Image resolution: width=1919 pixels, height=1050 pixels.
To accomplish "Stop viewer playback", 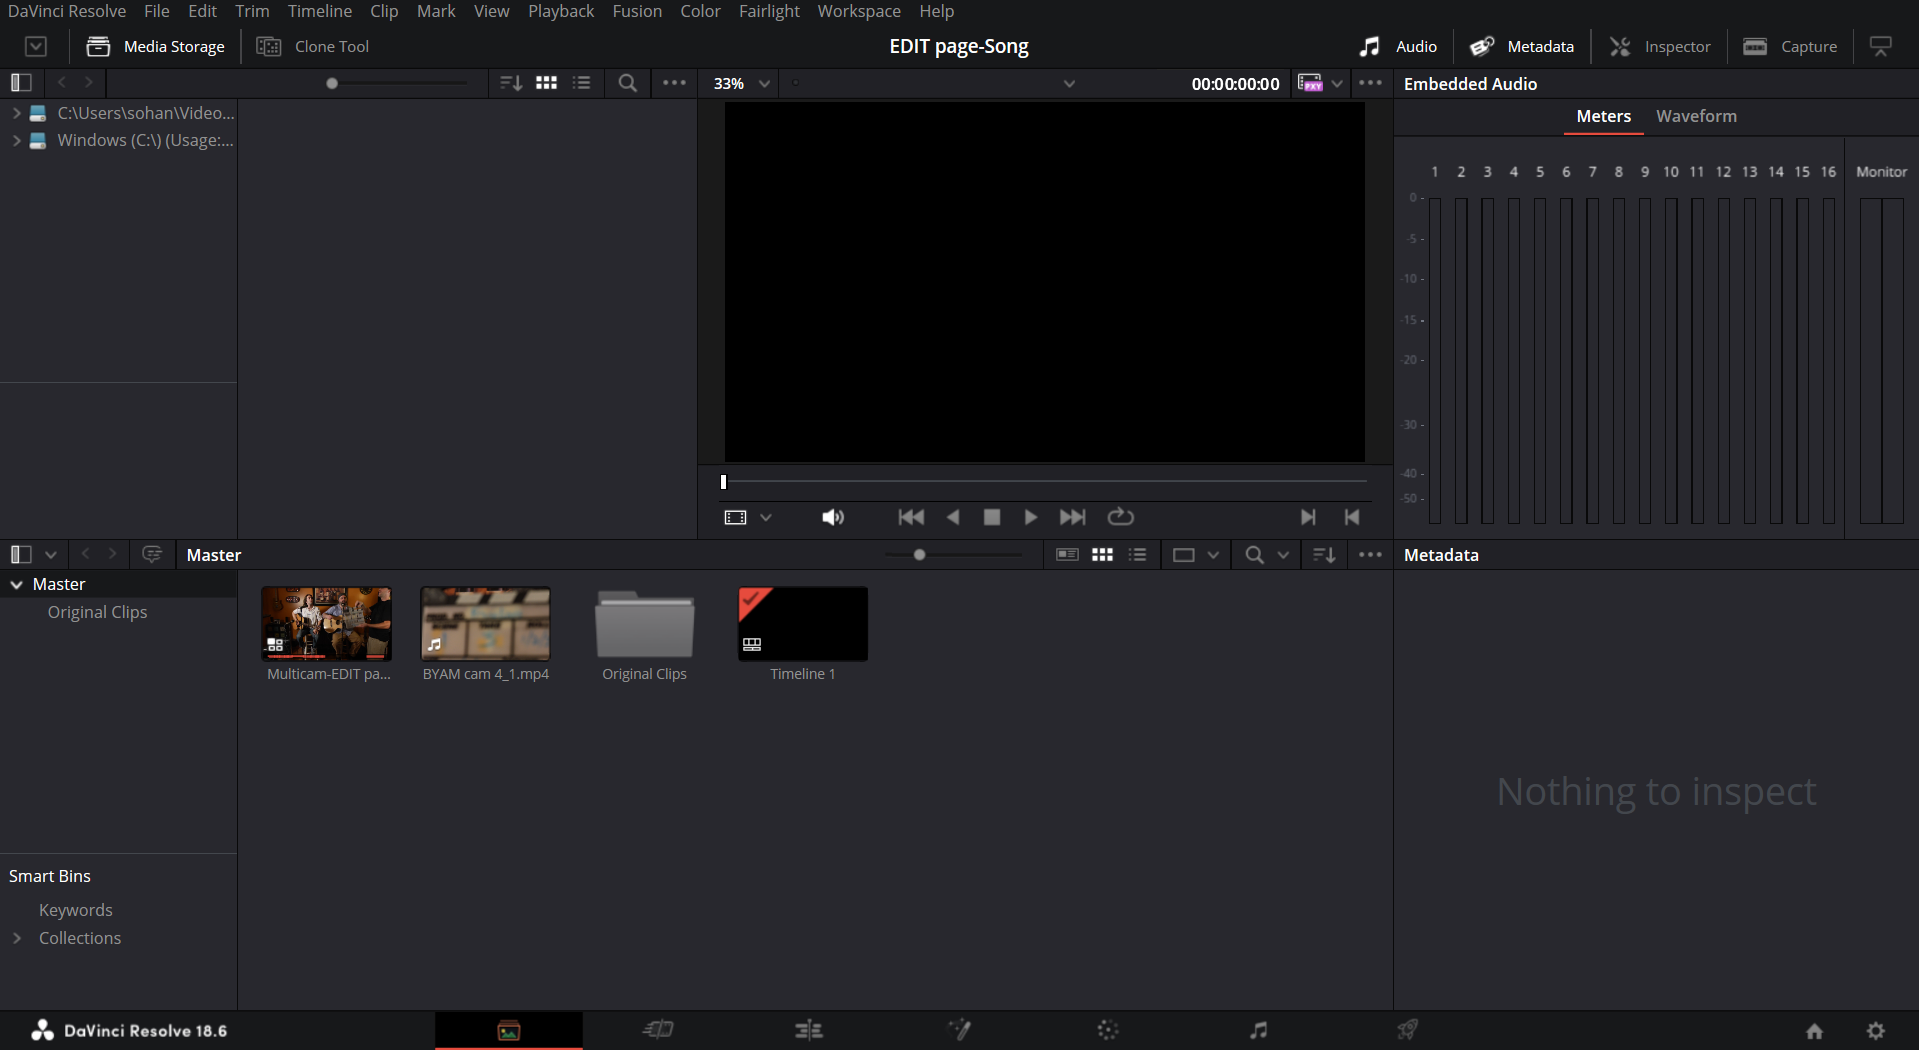I will pos(991,517).
